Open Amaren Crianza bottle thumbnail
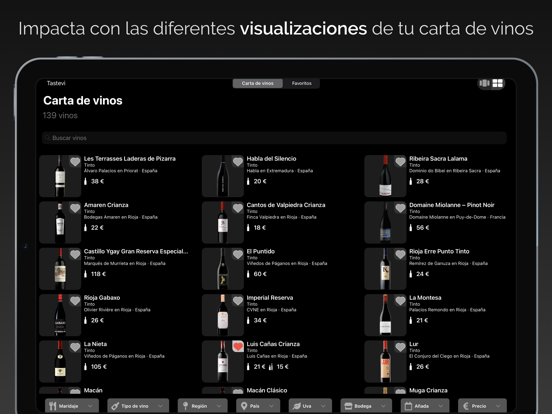 [x=60, y=222]
